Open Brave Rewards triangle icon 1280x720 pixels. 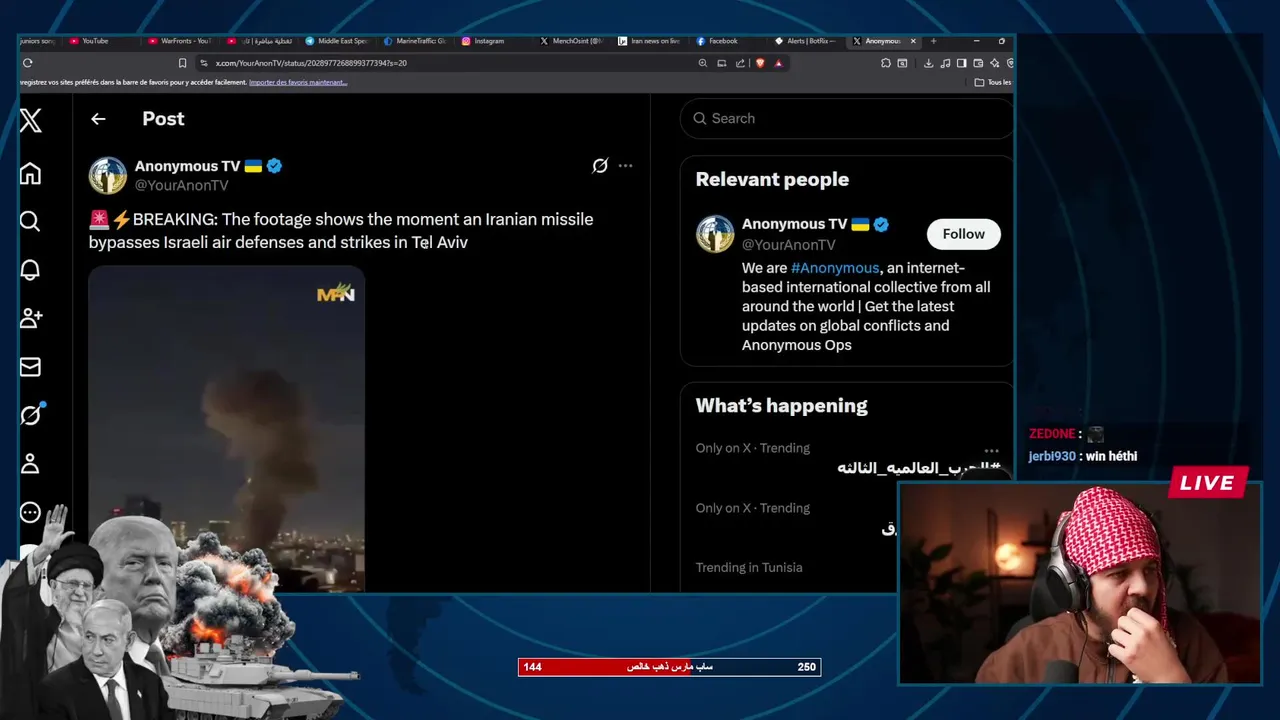(x=778, y=63)
